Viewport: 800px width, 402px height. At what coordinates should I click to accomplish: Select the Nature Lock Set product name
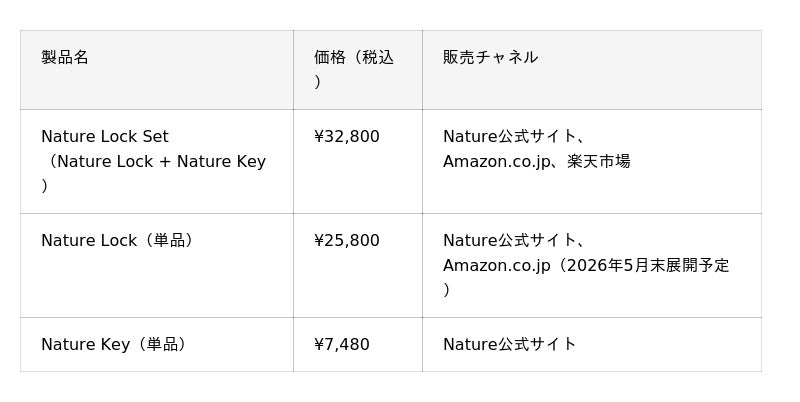105,137
